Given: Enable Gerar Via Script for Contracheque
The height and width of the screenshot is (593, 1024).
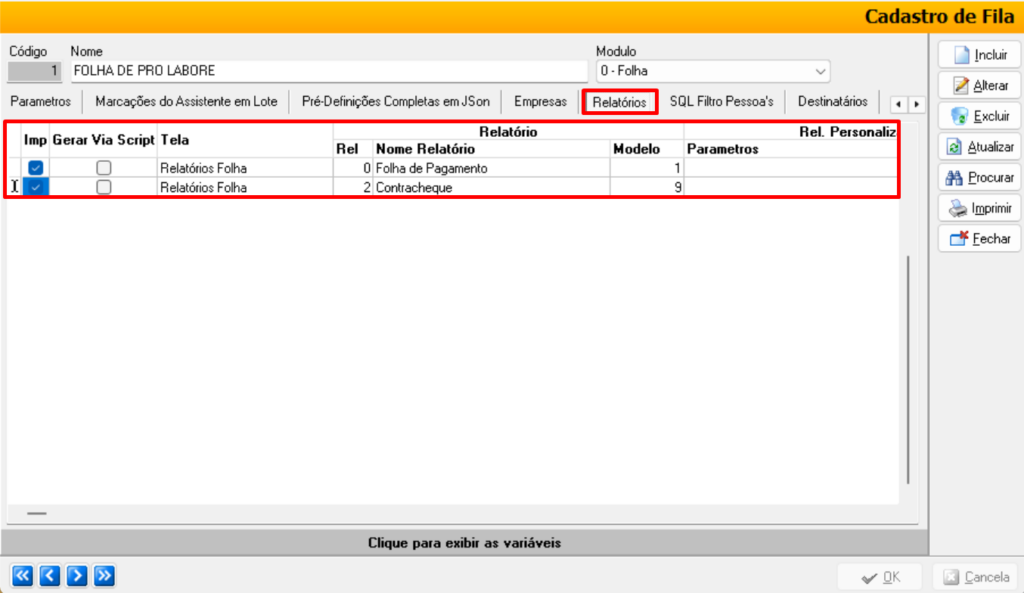Looking at the screenshot, I should [103, 187].
